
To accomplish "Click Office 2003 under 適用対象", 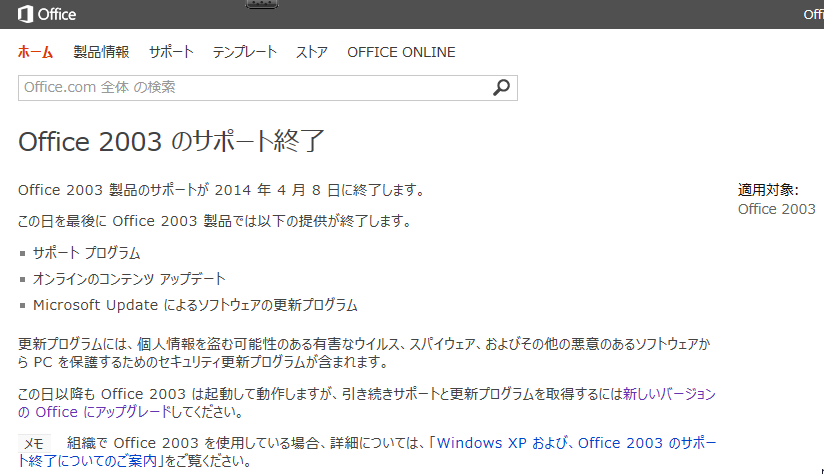I will click(x=776, y=209).
